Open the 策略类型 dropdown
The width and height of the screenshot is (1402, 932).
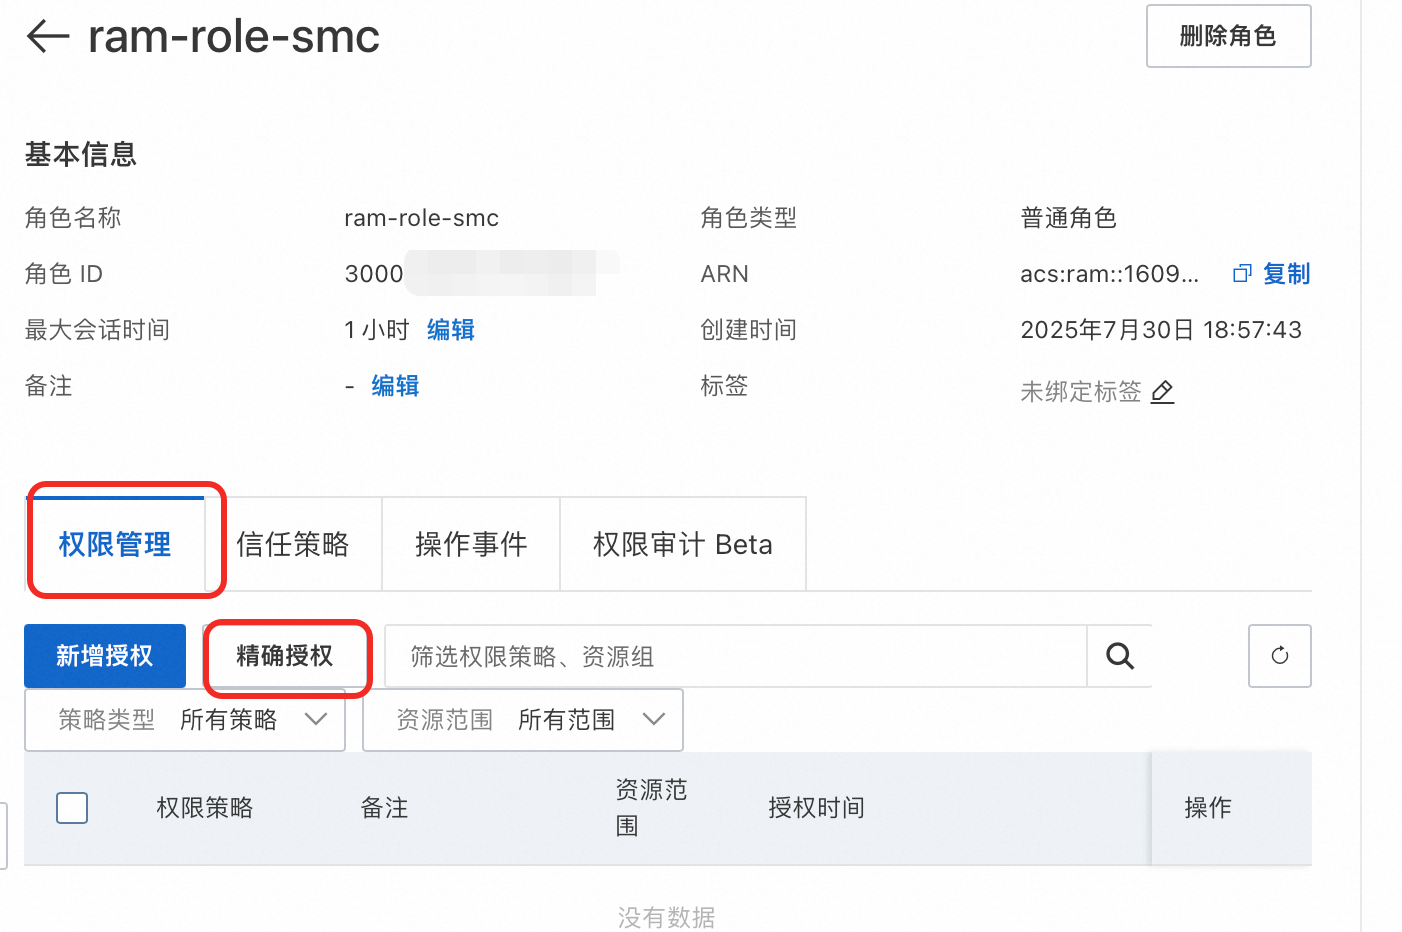tap(185, 720)
